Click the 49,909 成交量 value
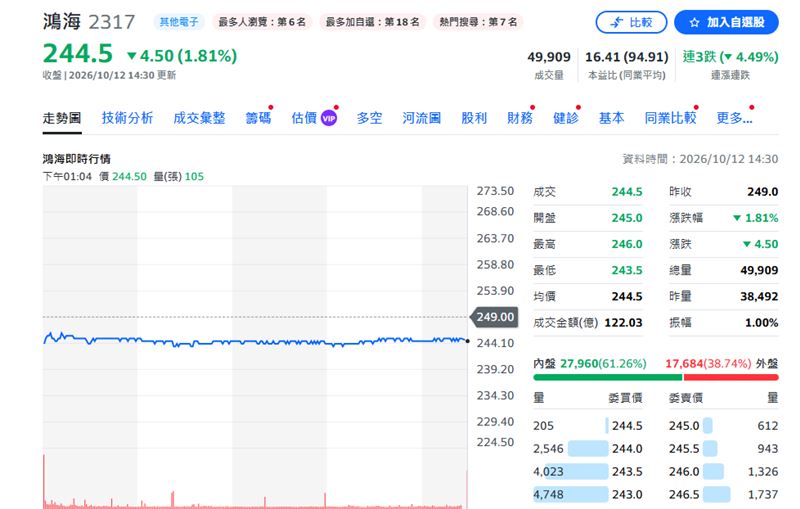800x509 pixels. click(549, 57)
